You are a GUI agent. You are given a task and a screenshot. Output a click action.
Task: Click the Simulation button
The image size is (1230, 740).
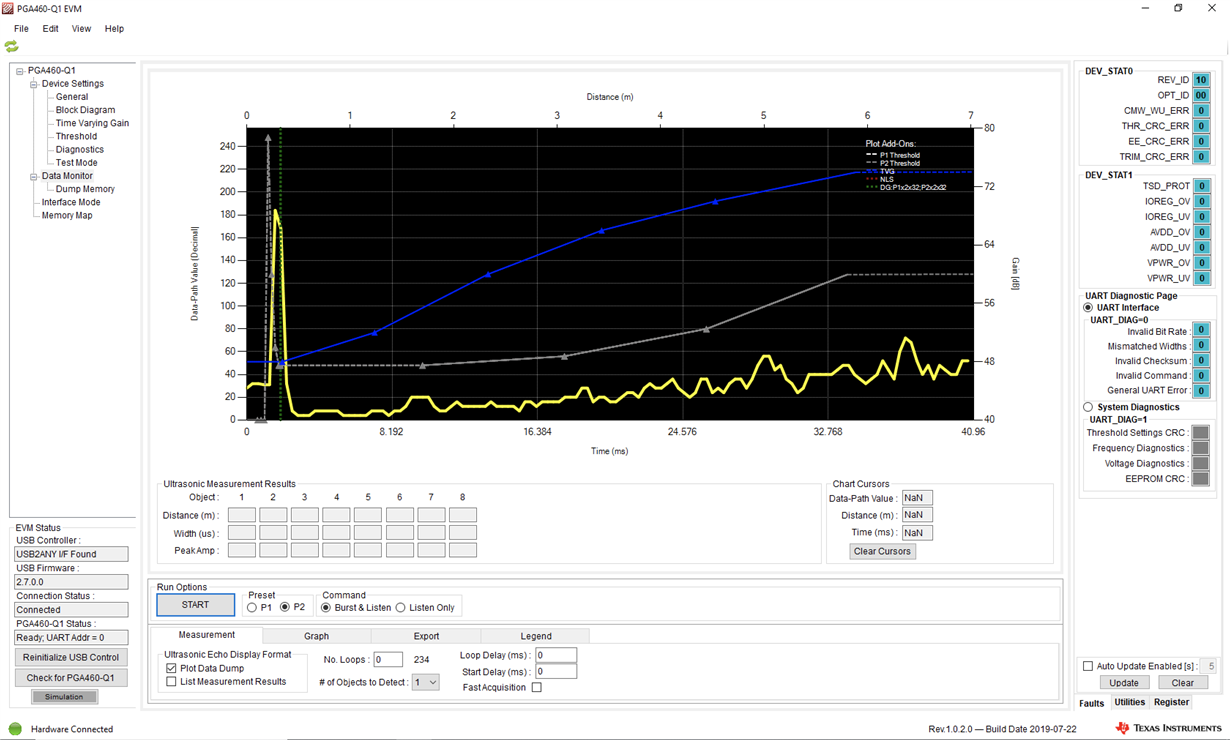coord(64,697)
